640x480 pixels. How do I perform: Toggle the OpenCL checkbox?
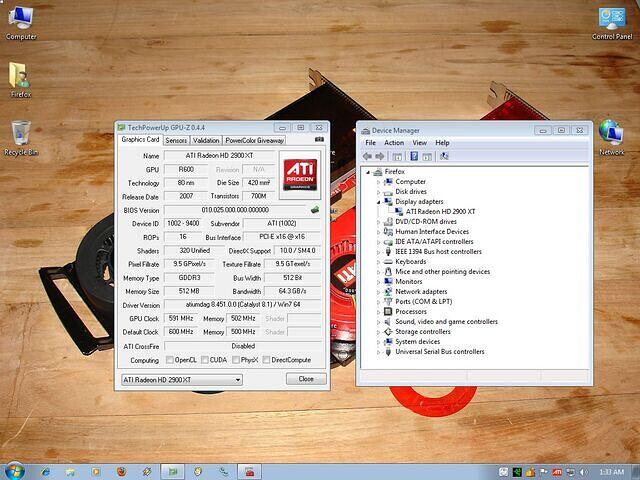point(169,360)
